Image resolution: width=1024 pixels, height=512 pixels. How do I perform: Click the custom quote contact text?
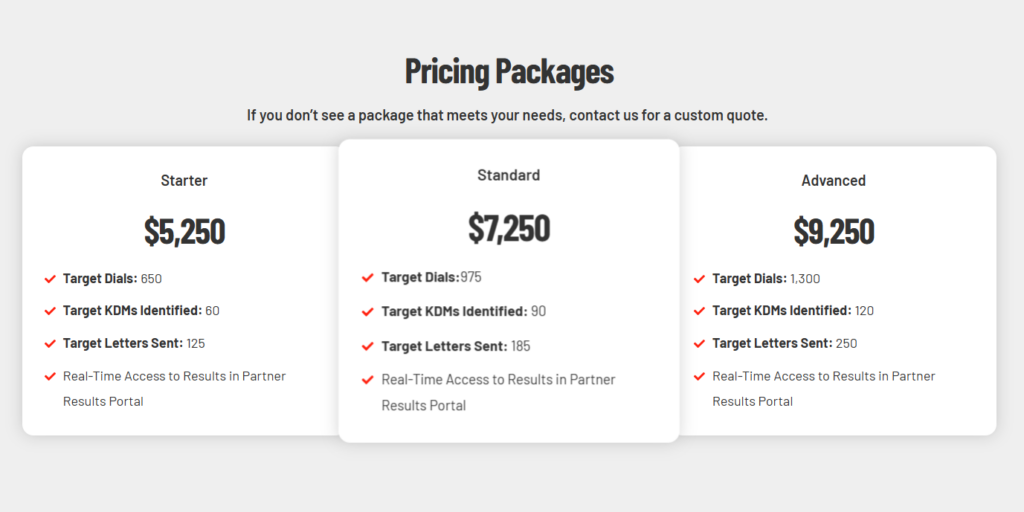[x=507, y=115]
